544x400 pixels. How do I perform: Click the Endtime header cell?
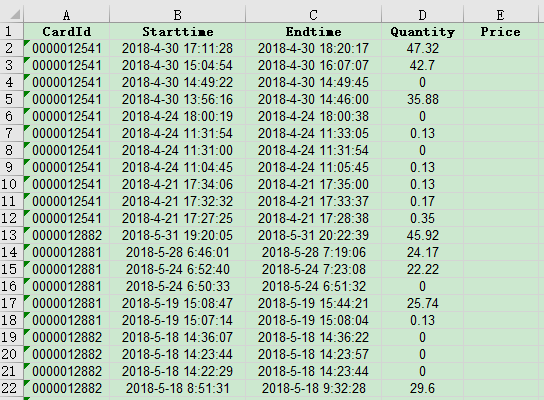[x=313, y=32]
